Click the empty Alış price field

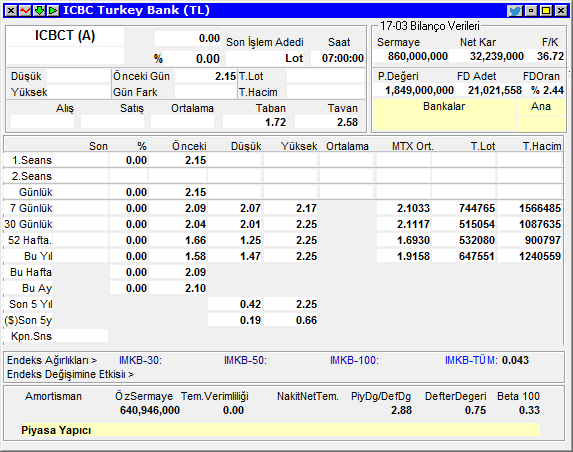click(42, 122)
